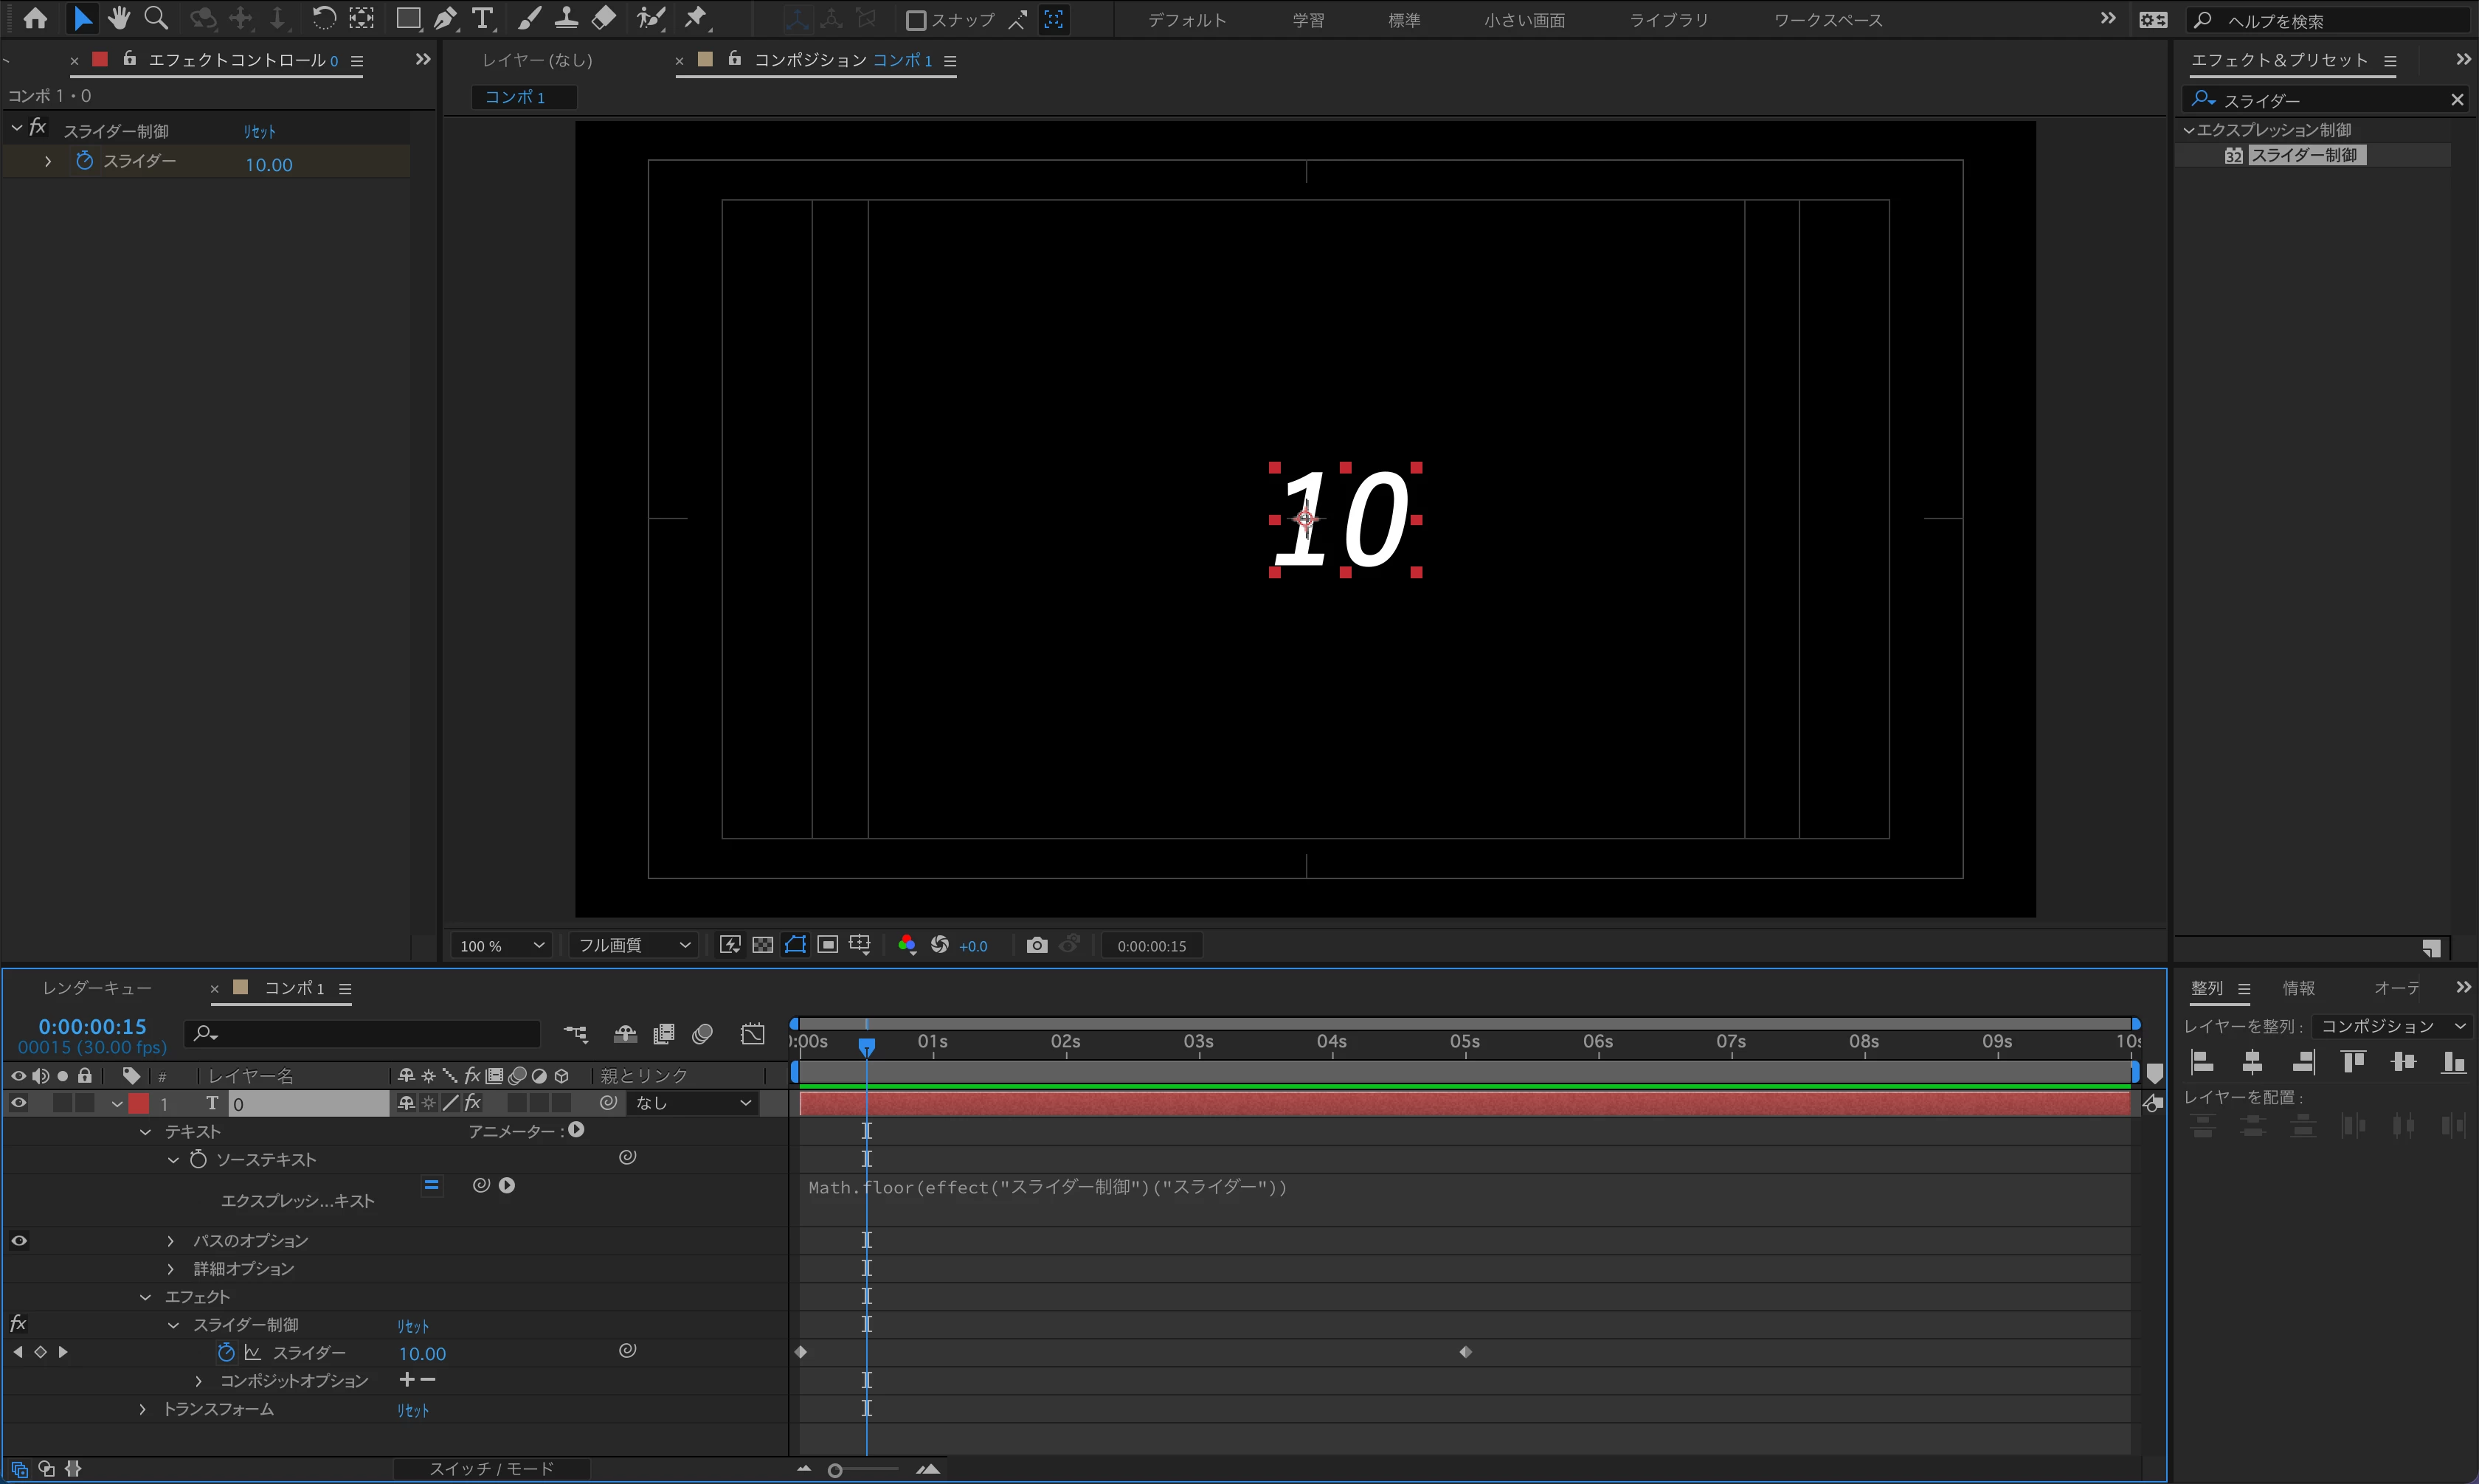Take snapshot with camera icon
This screenshot has width=2479, height=1484.
[1037, 945]
